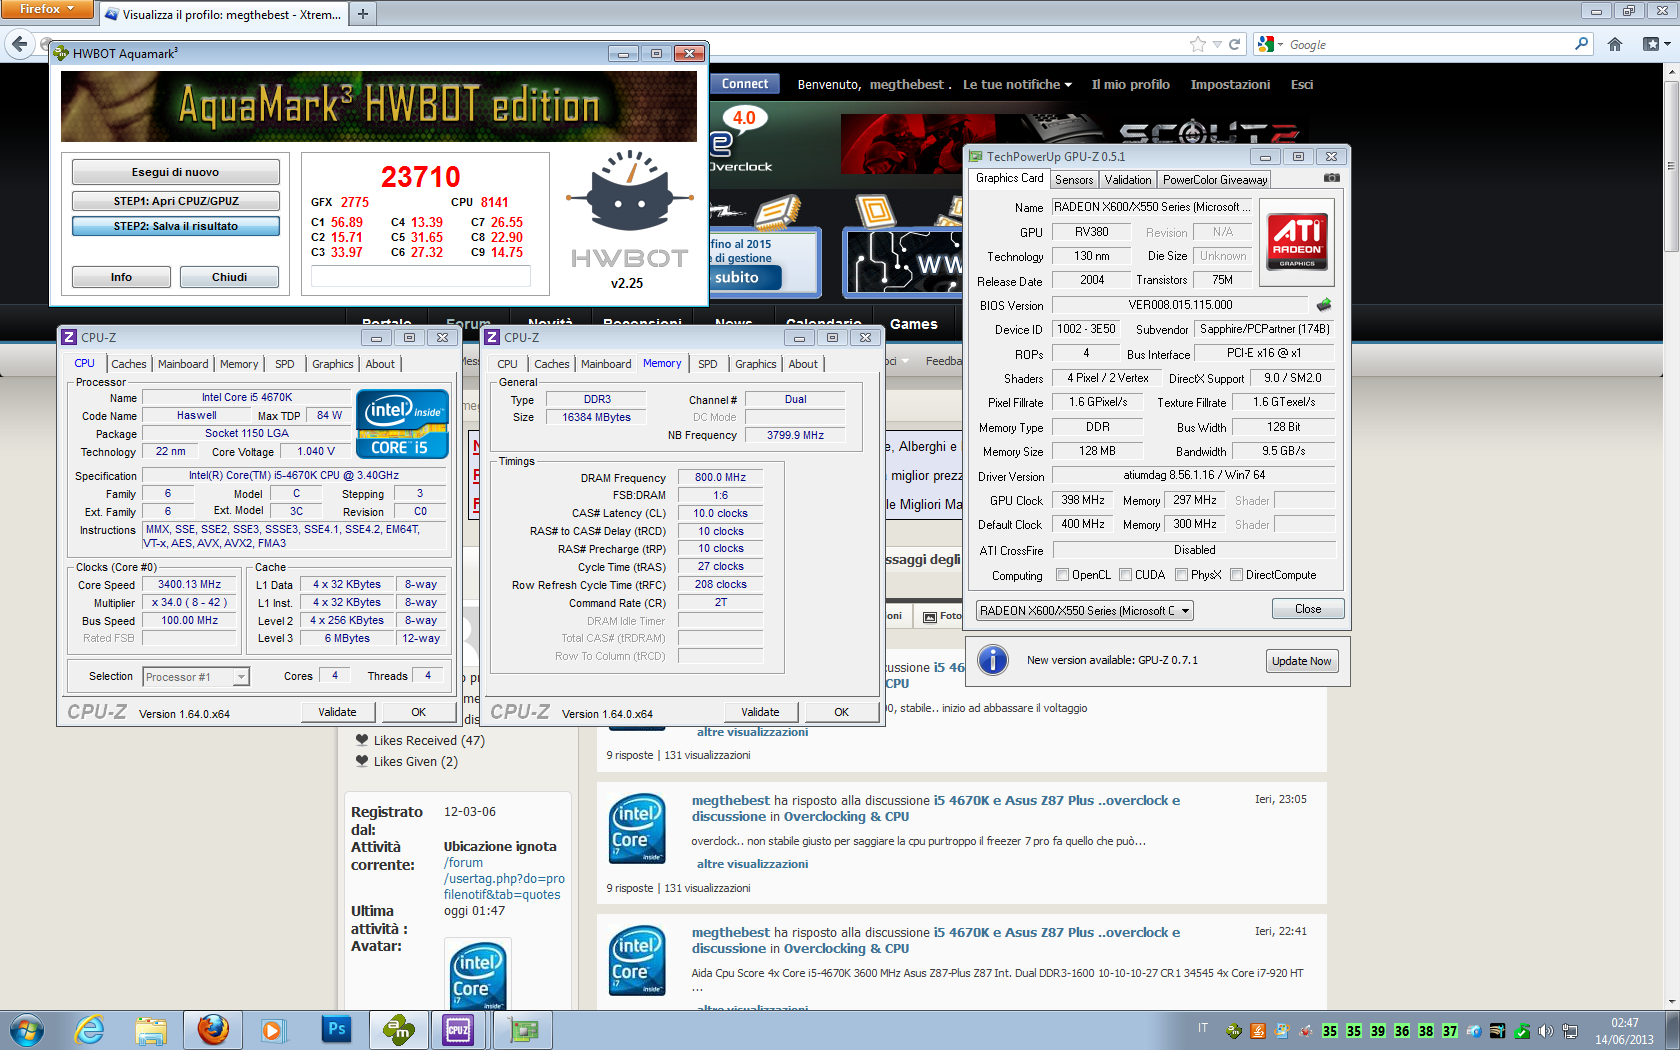Click the browser vertical scrollbar thumb
The height and width of the screenshot is (1050, 1680).
(1671, 165)
